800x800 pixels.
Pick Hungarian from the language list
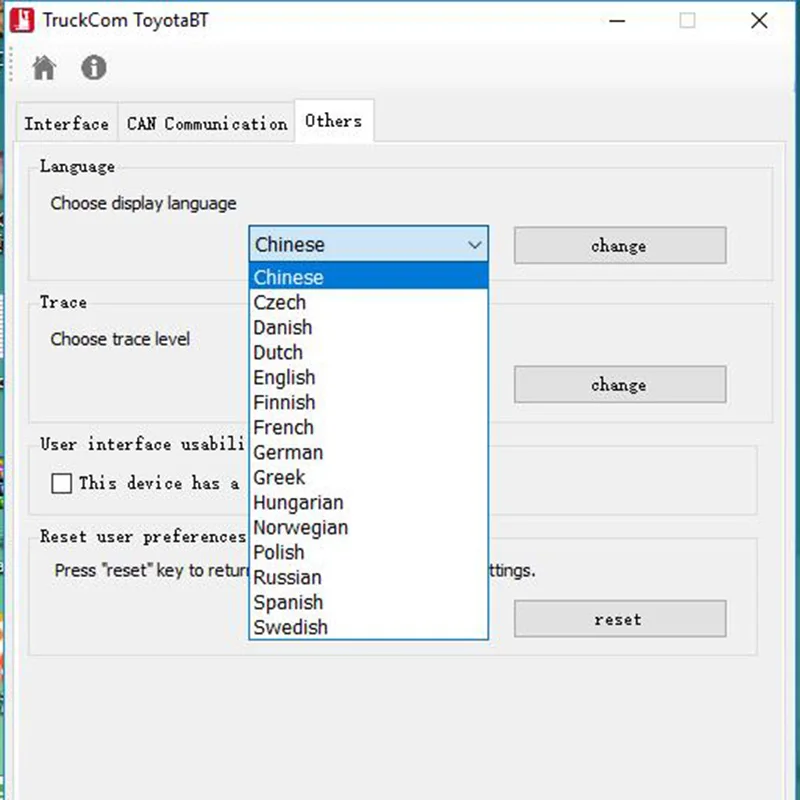coord(368,502)
